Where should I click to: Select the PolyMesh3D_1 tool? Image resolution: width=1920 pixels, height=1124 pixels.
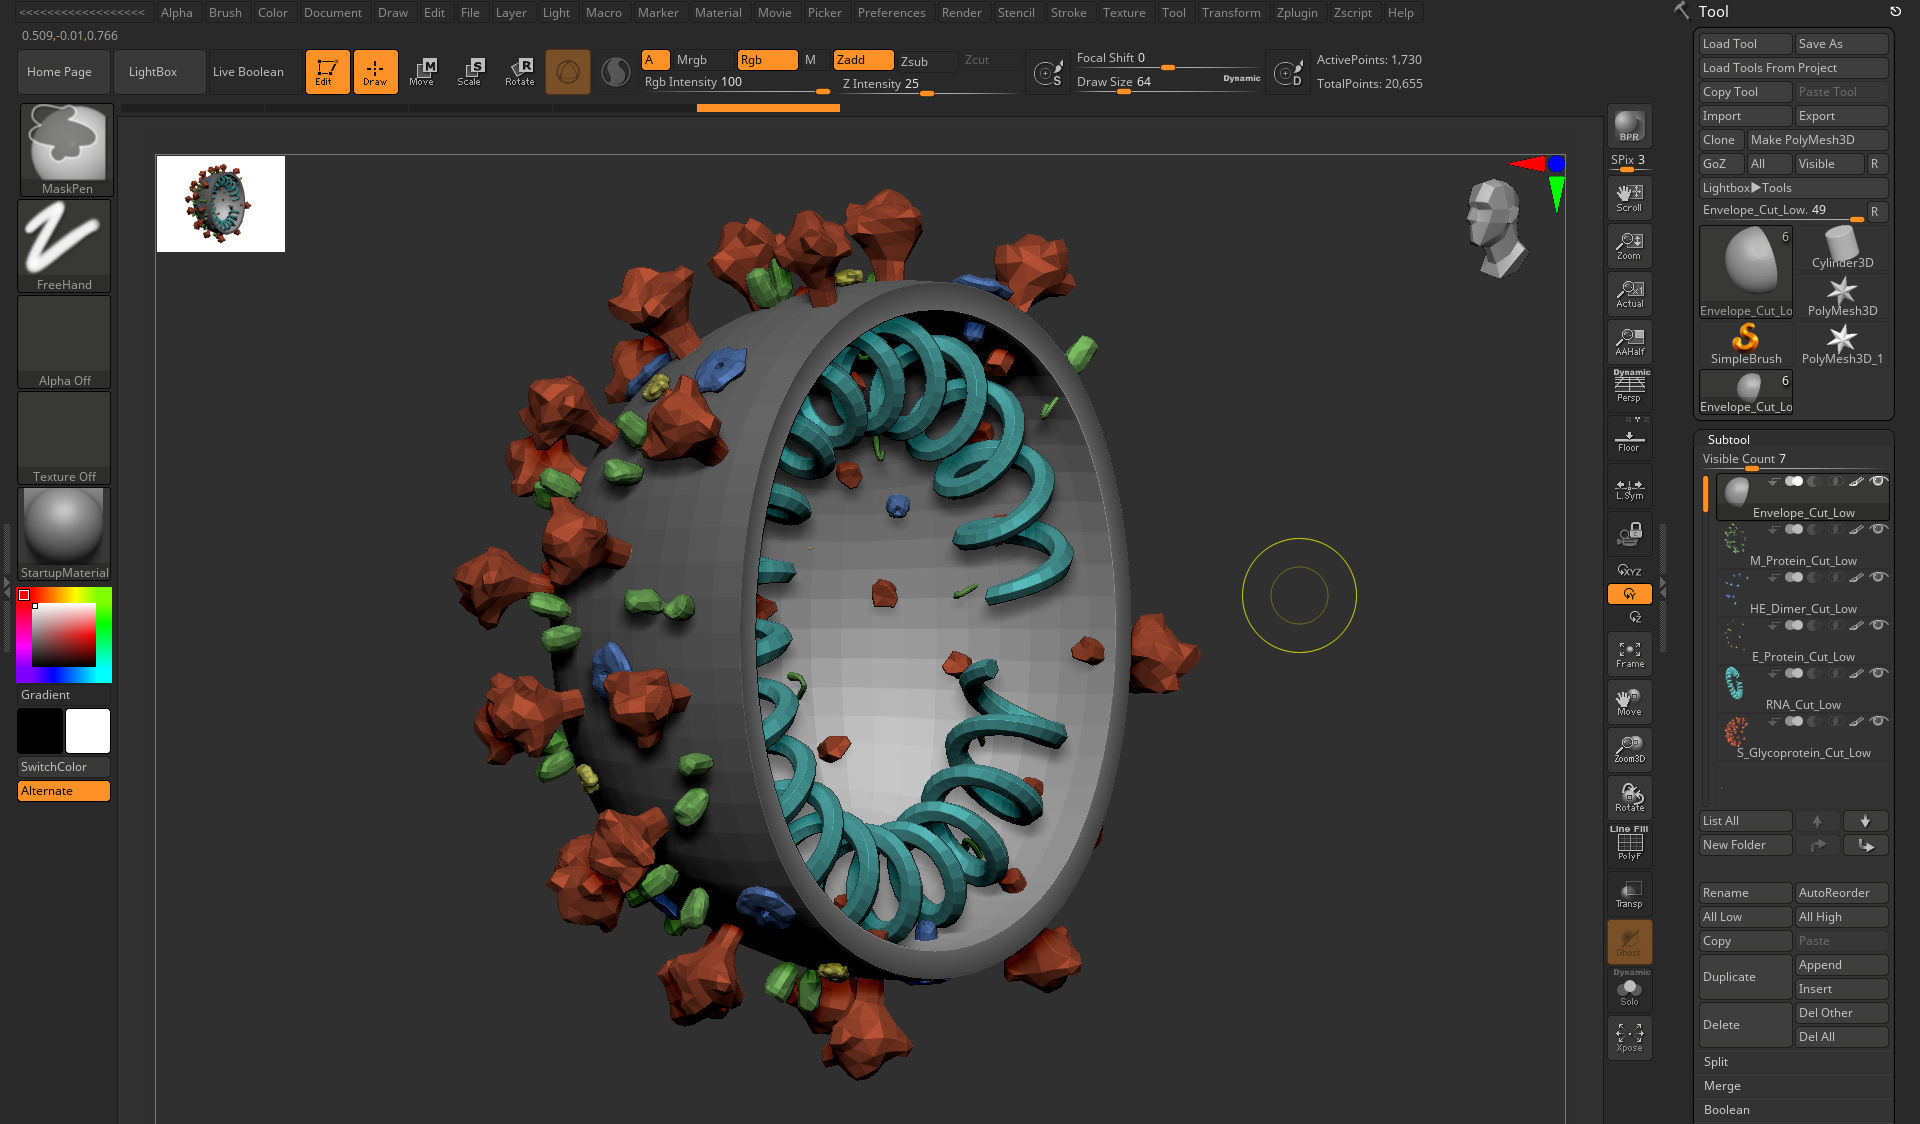[x=1842, y=344]
